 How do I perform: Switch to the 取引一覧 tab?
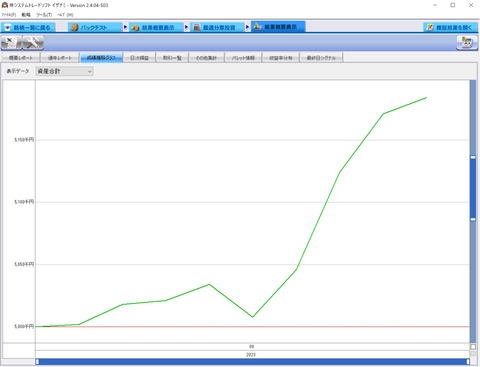pyautogui.click(x=172, y=58)
